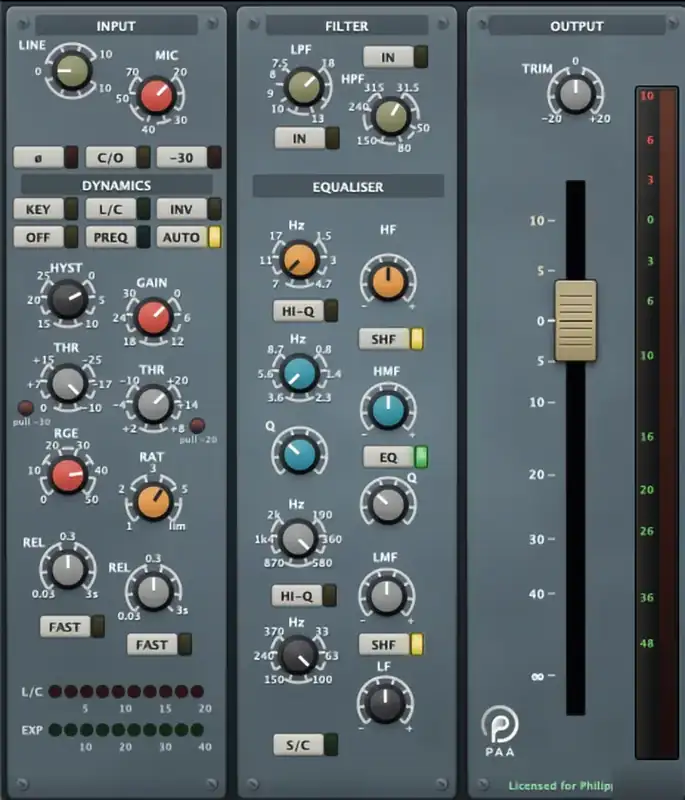Viewport: 685px width, 800px height.
Task: Click the LMF Hz knob marked 2k to 190
Action: (x=299, y=539)
